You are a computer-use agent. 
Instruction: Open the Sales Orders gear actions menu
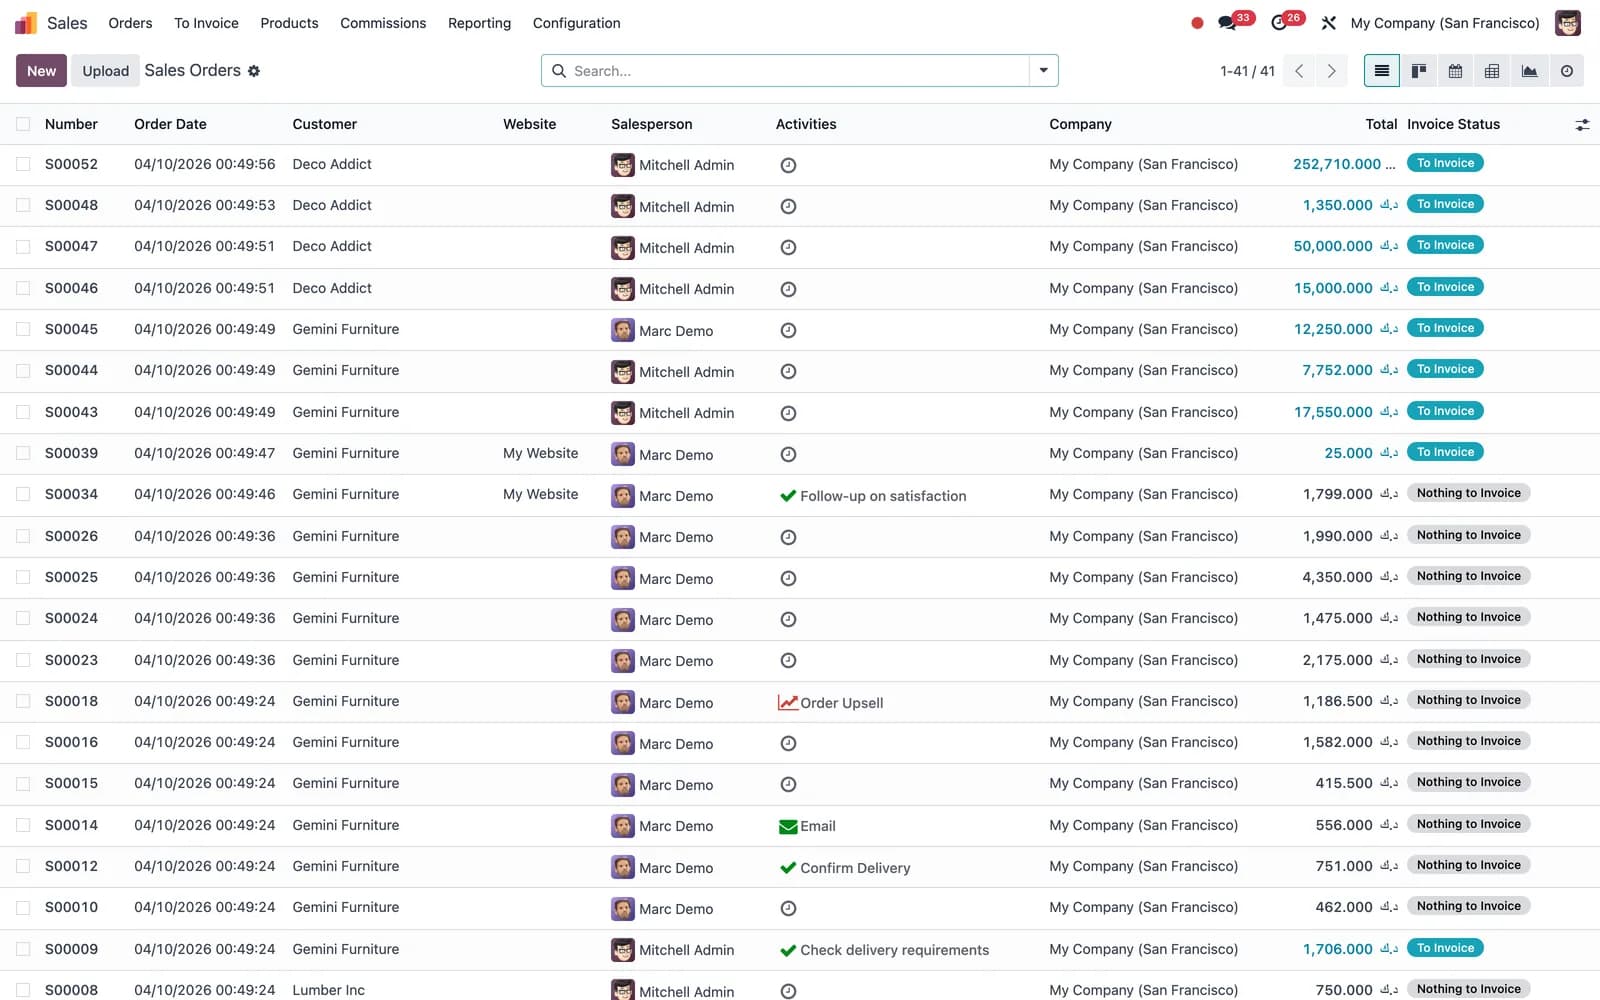254,71
